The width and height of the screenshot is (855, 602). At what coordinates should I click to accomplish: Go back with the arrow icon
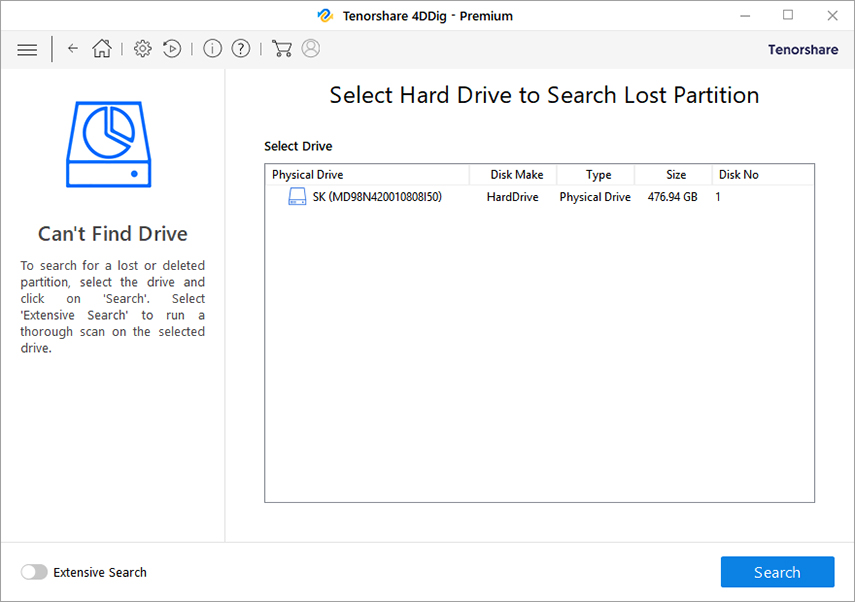[73, 49]
